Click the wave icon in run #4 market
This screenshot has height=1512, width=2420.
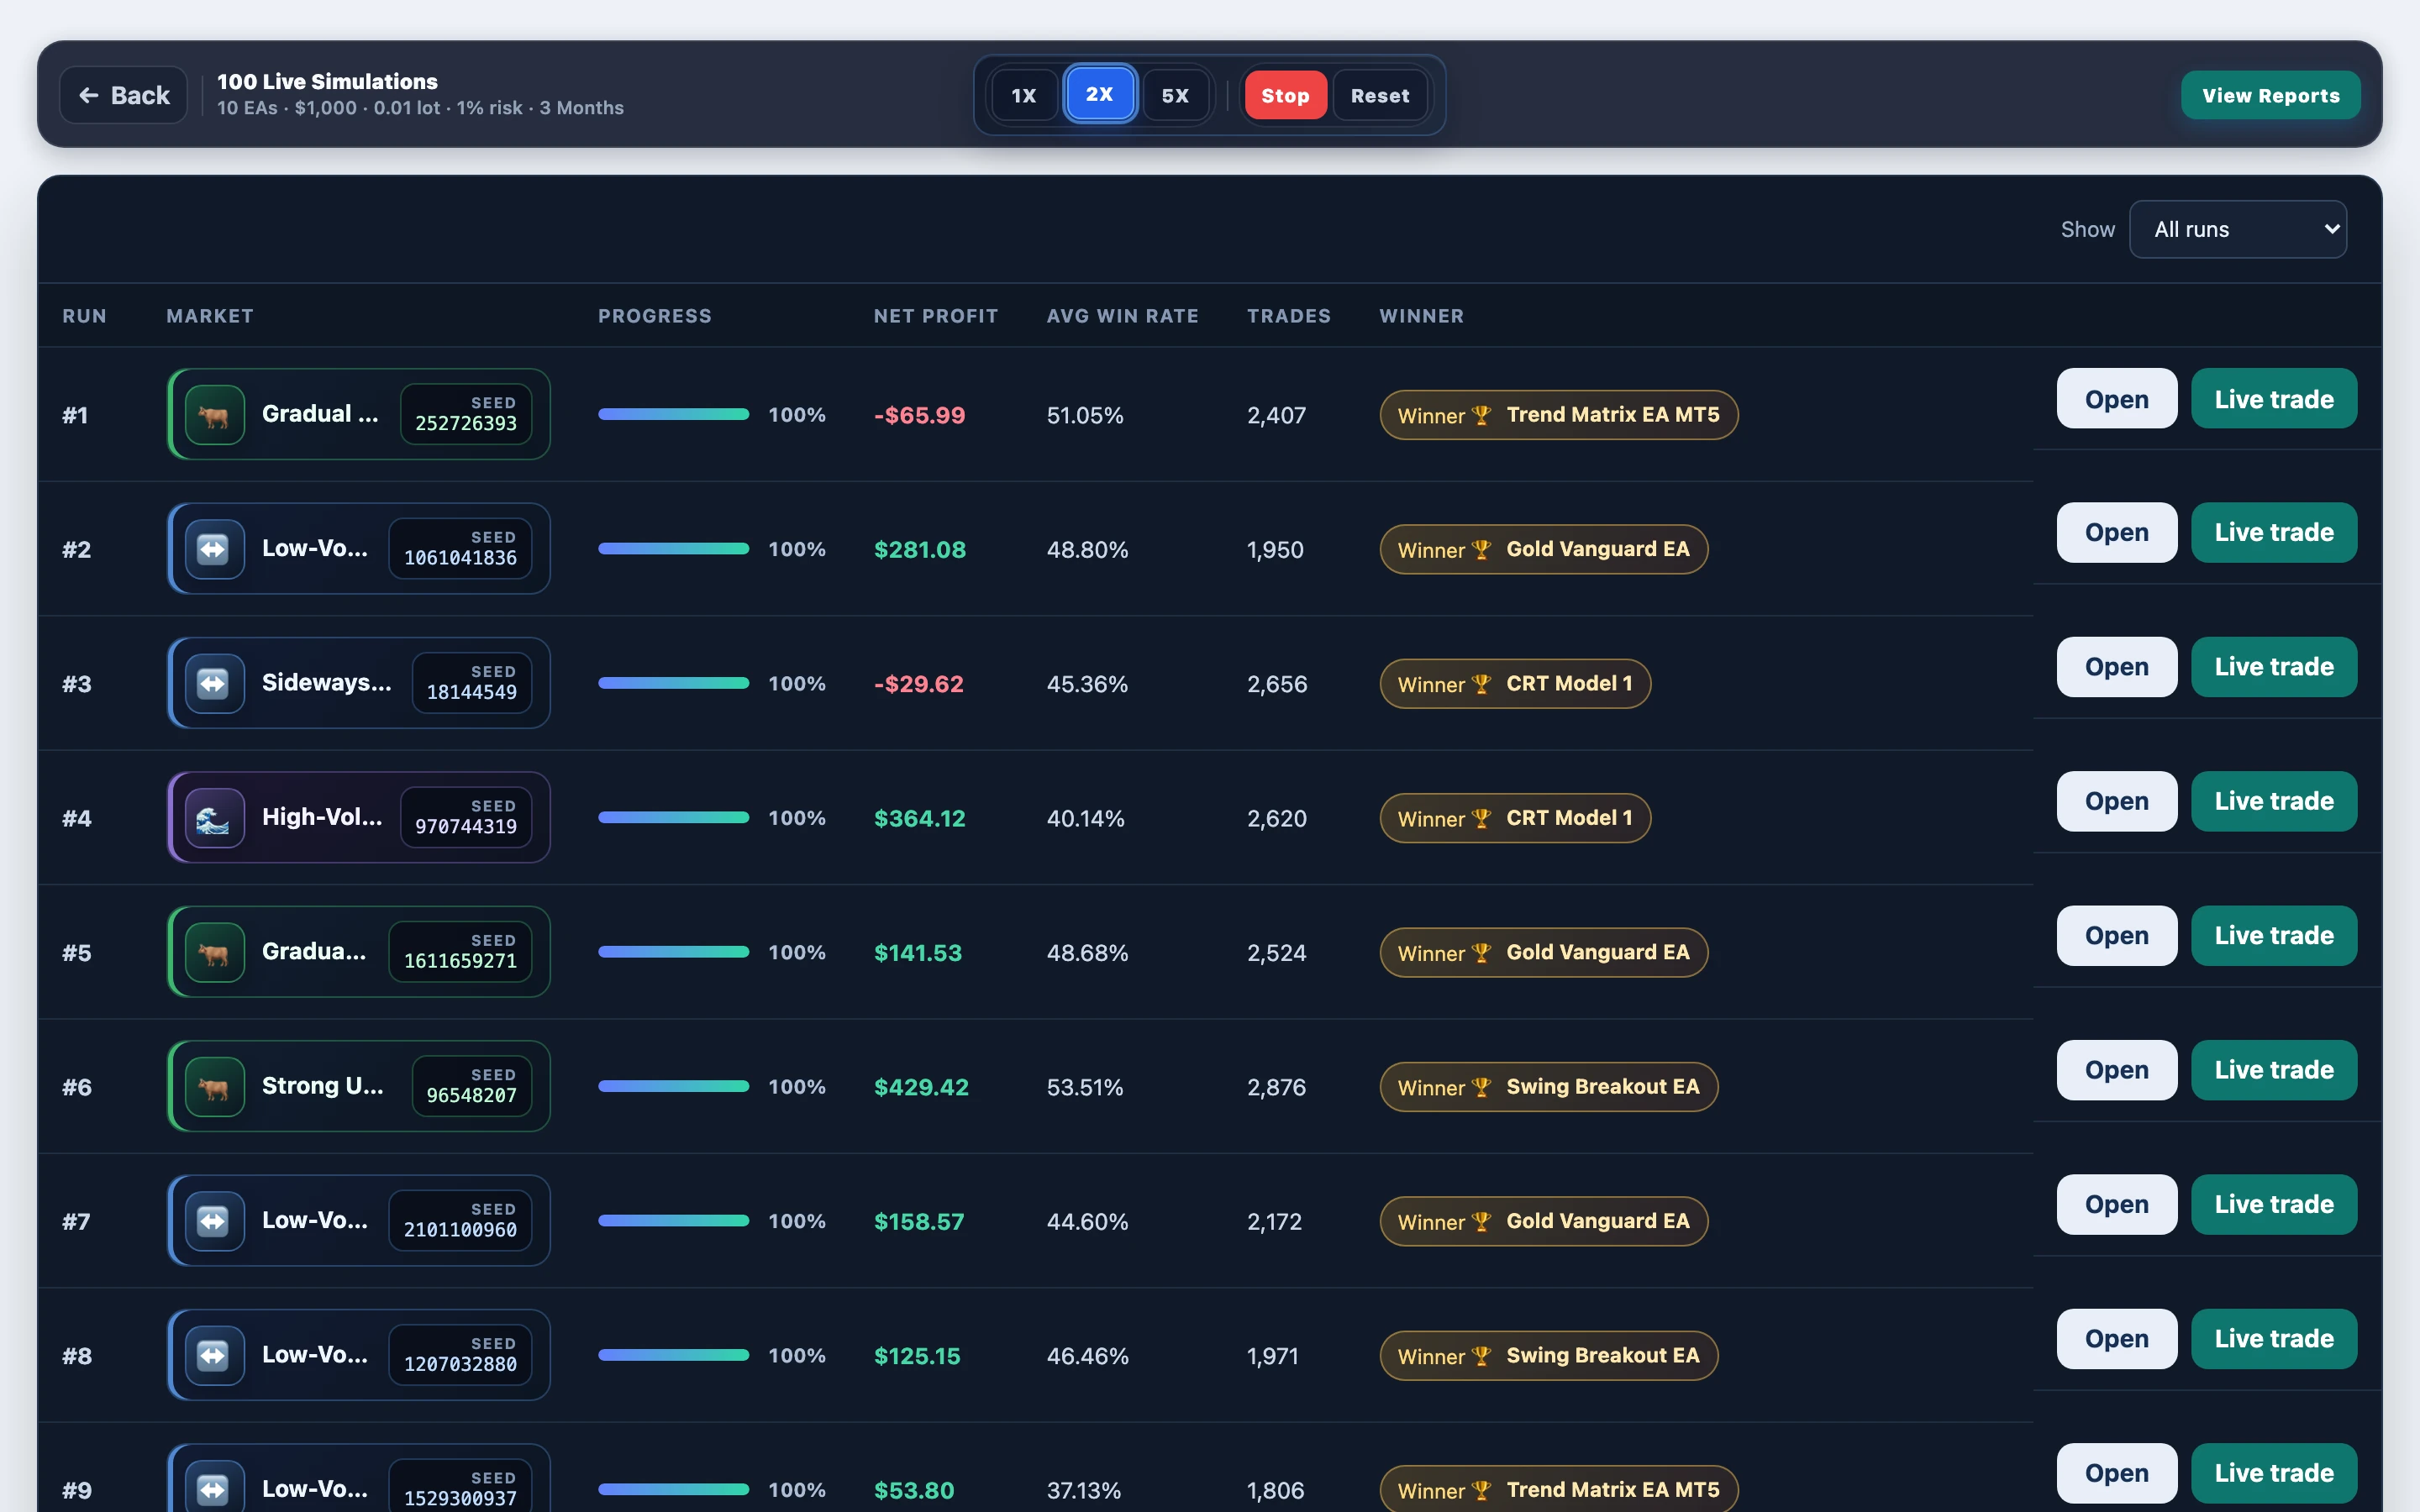coord(215,818)
